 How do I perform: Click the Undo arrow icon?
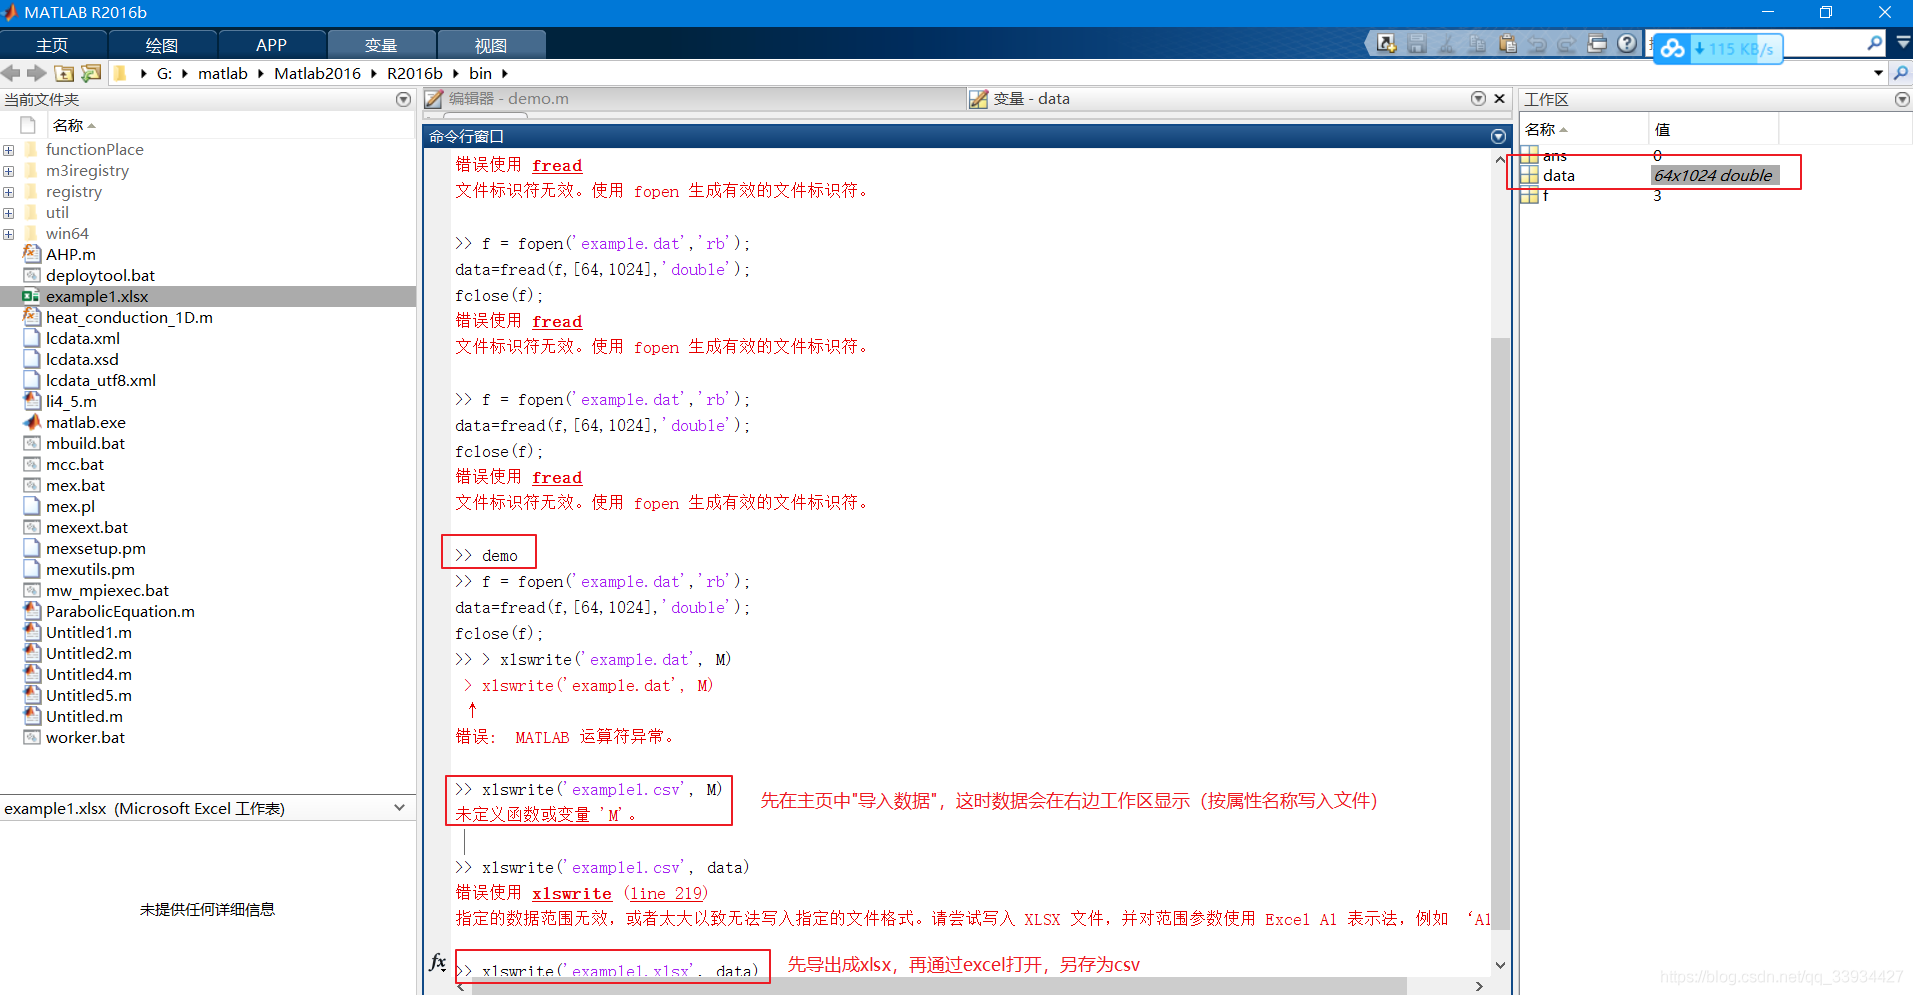1537,44
